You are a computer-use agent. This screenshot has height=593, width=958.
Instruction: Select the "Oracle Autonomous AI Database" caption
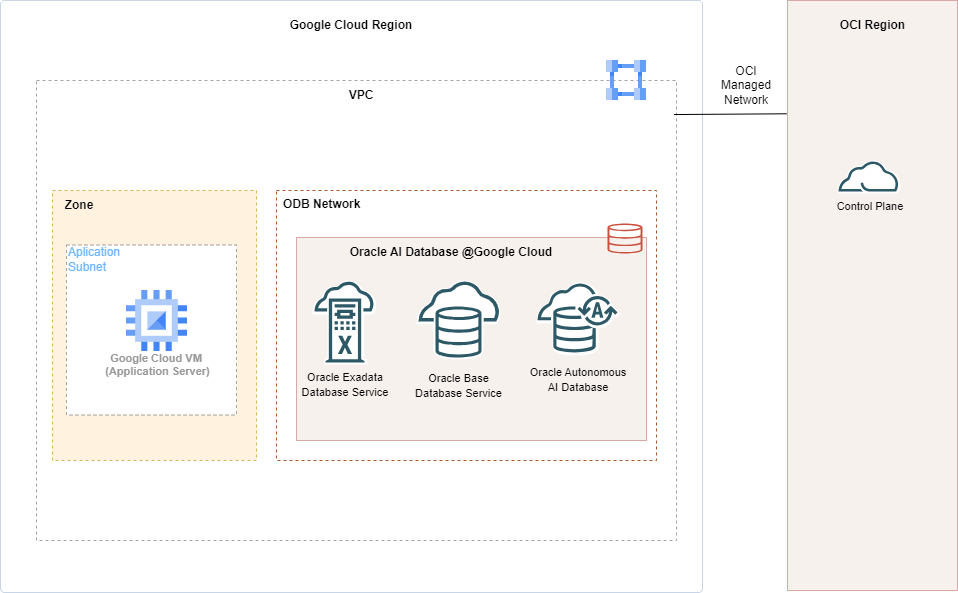[578, 380]
